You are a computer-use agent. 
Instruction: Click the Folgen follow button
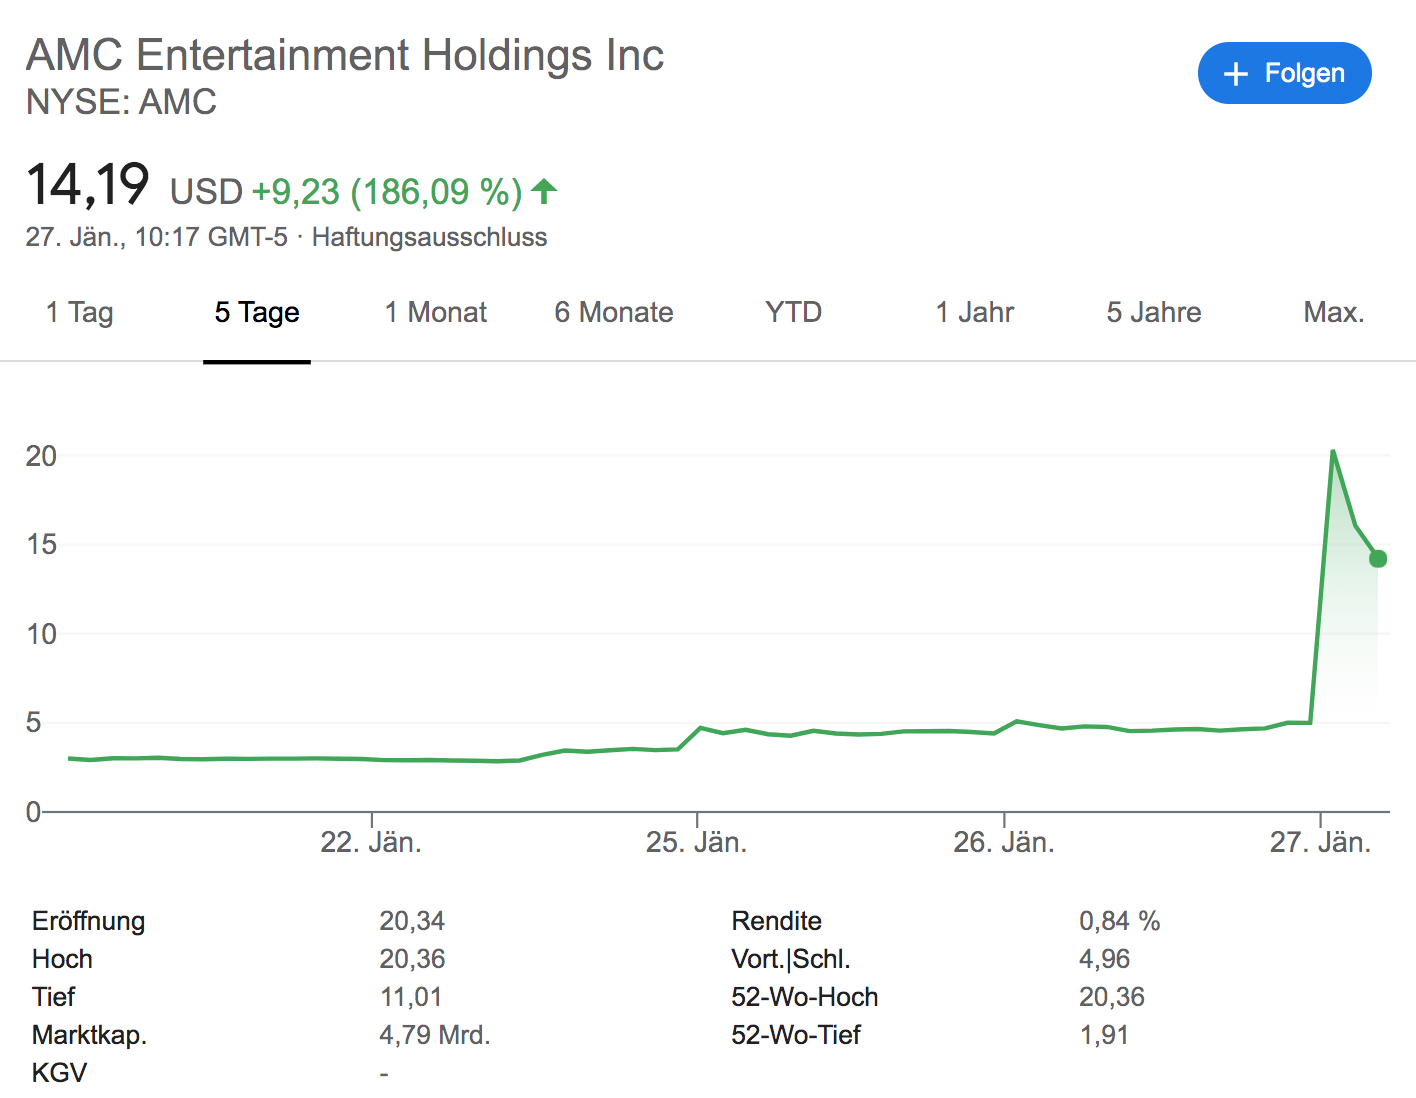(1284, 73)
